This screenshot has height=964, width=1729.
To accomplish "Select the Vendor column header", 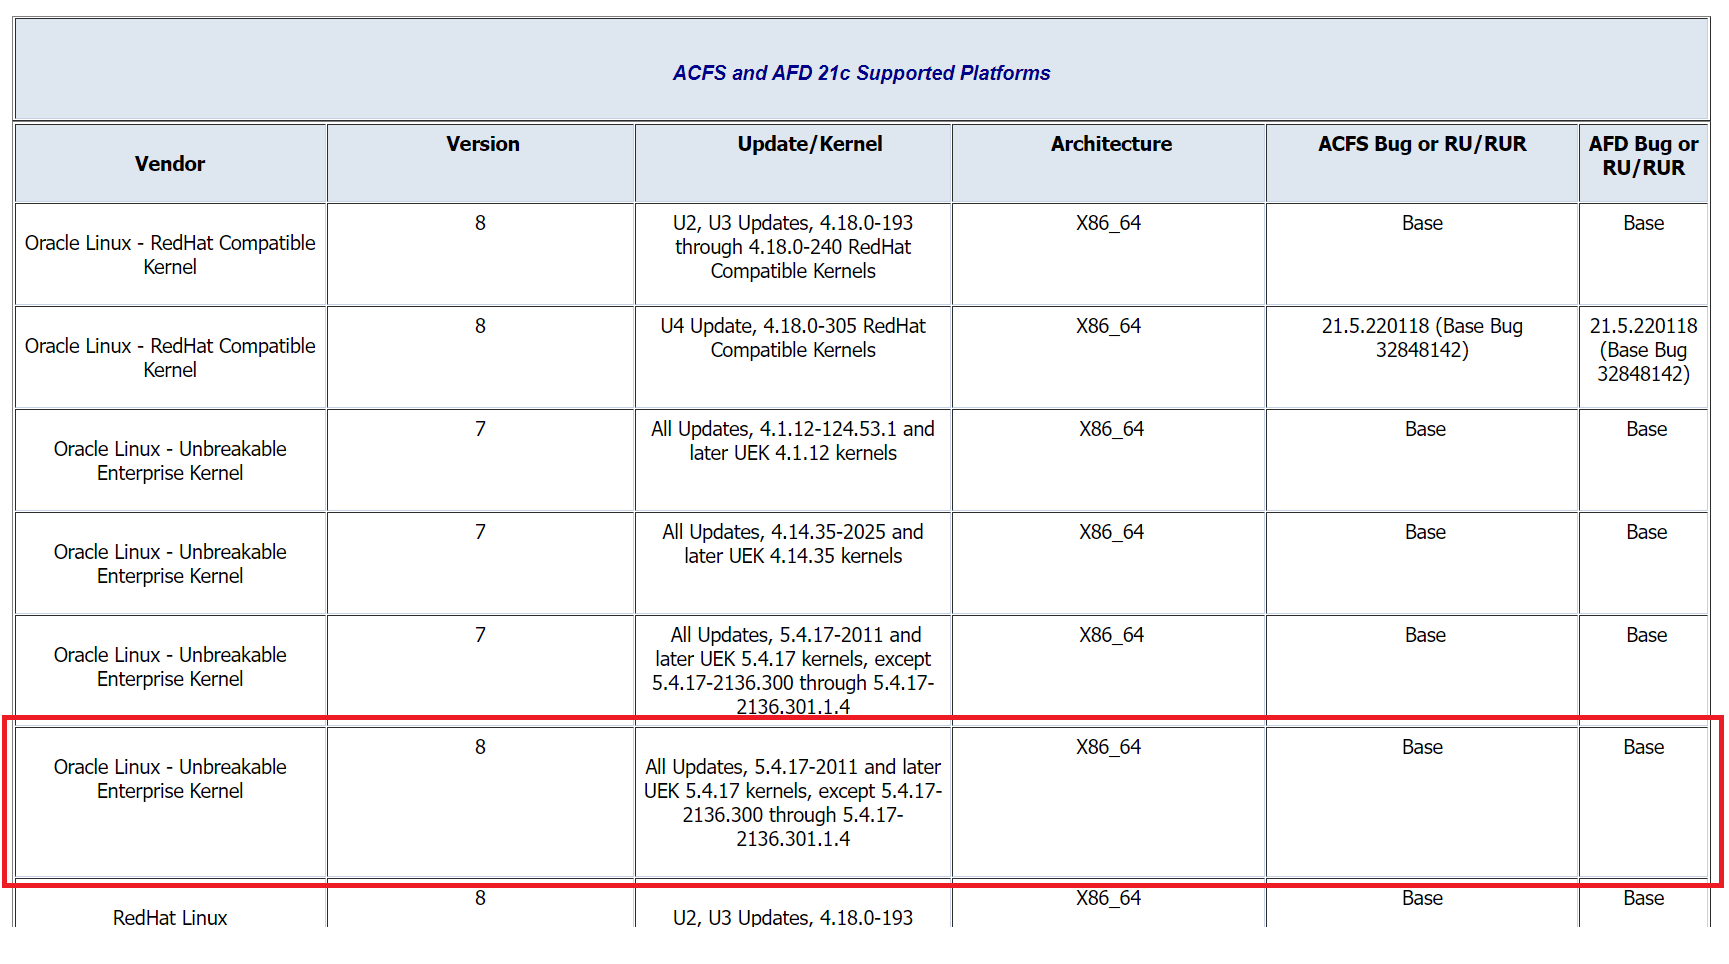I will pos(170,164).
